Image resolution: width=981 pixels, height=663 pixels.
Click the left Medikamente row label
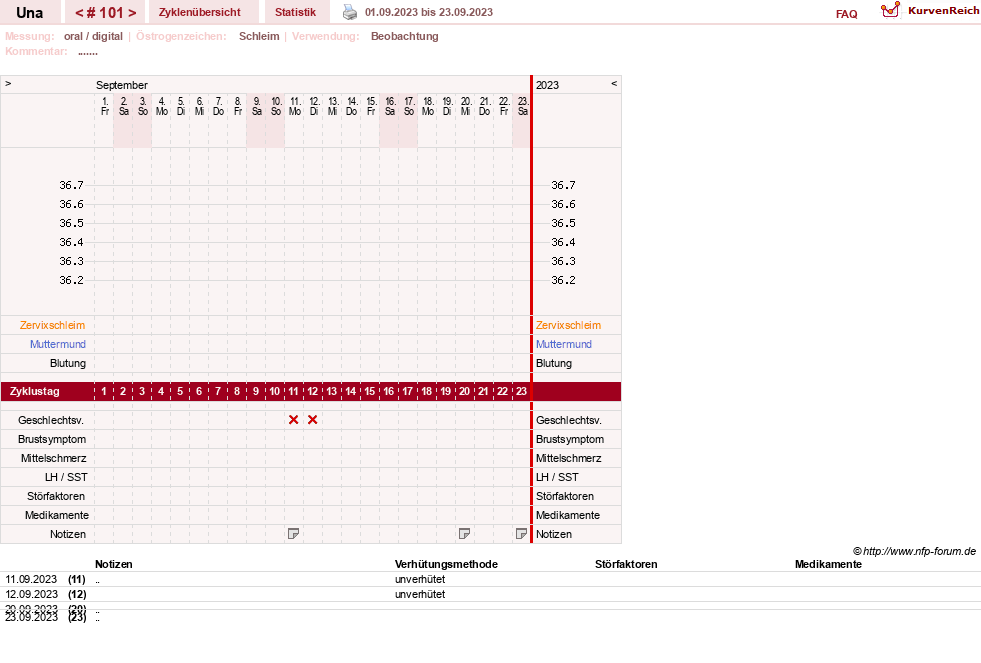(57, 515)
